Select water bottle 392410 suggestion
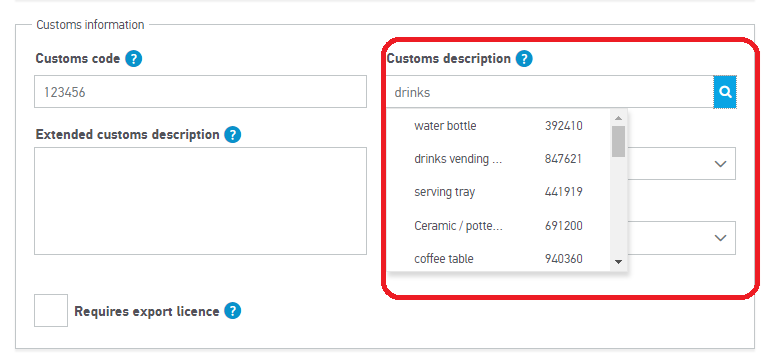The width and height of the screenshot is (775, 363). click(x=499, y=126)
